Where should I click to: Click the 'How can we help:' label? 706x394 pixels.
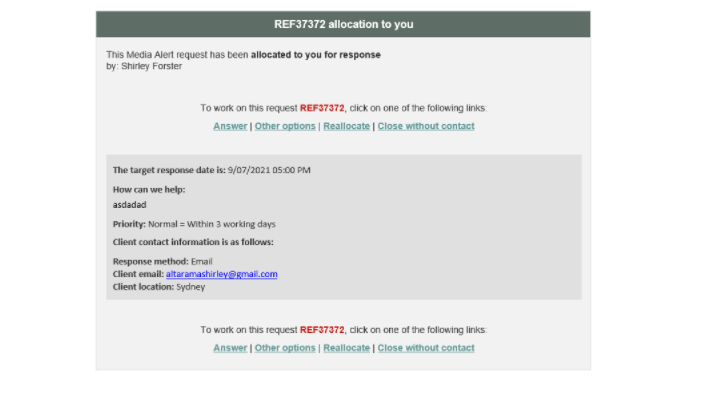point(149,190)
